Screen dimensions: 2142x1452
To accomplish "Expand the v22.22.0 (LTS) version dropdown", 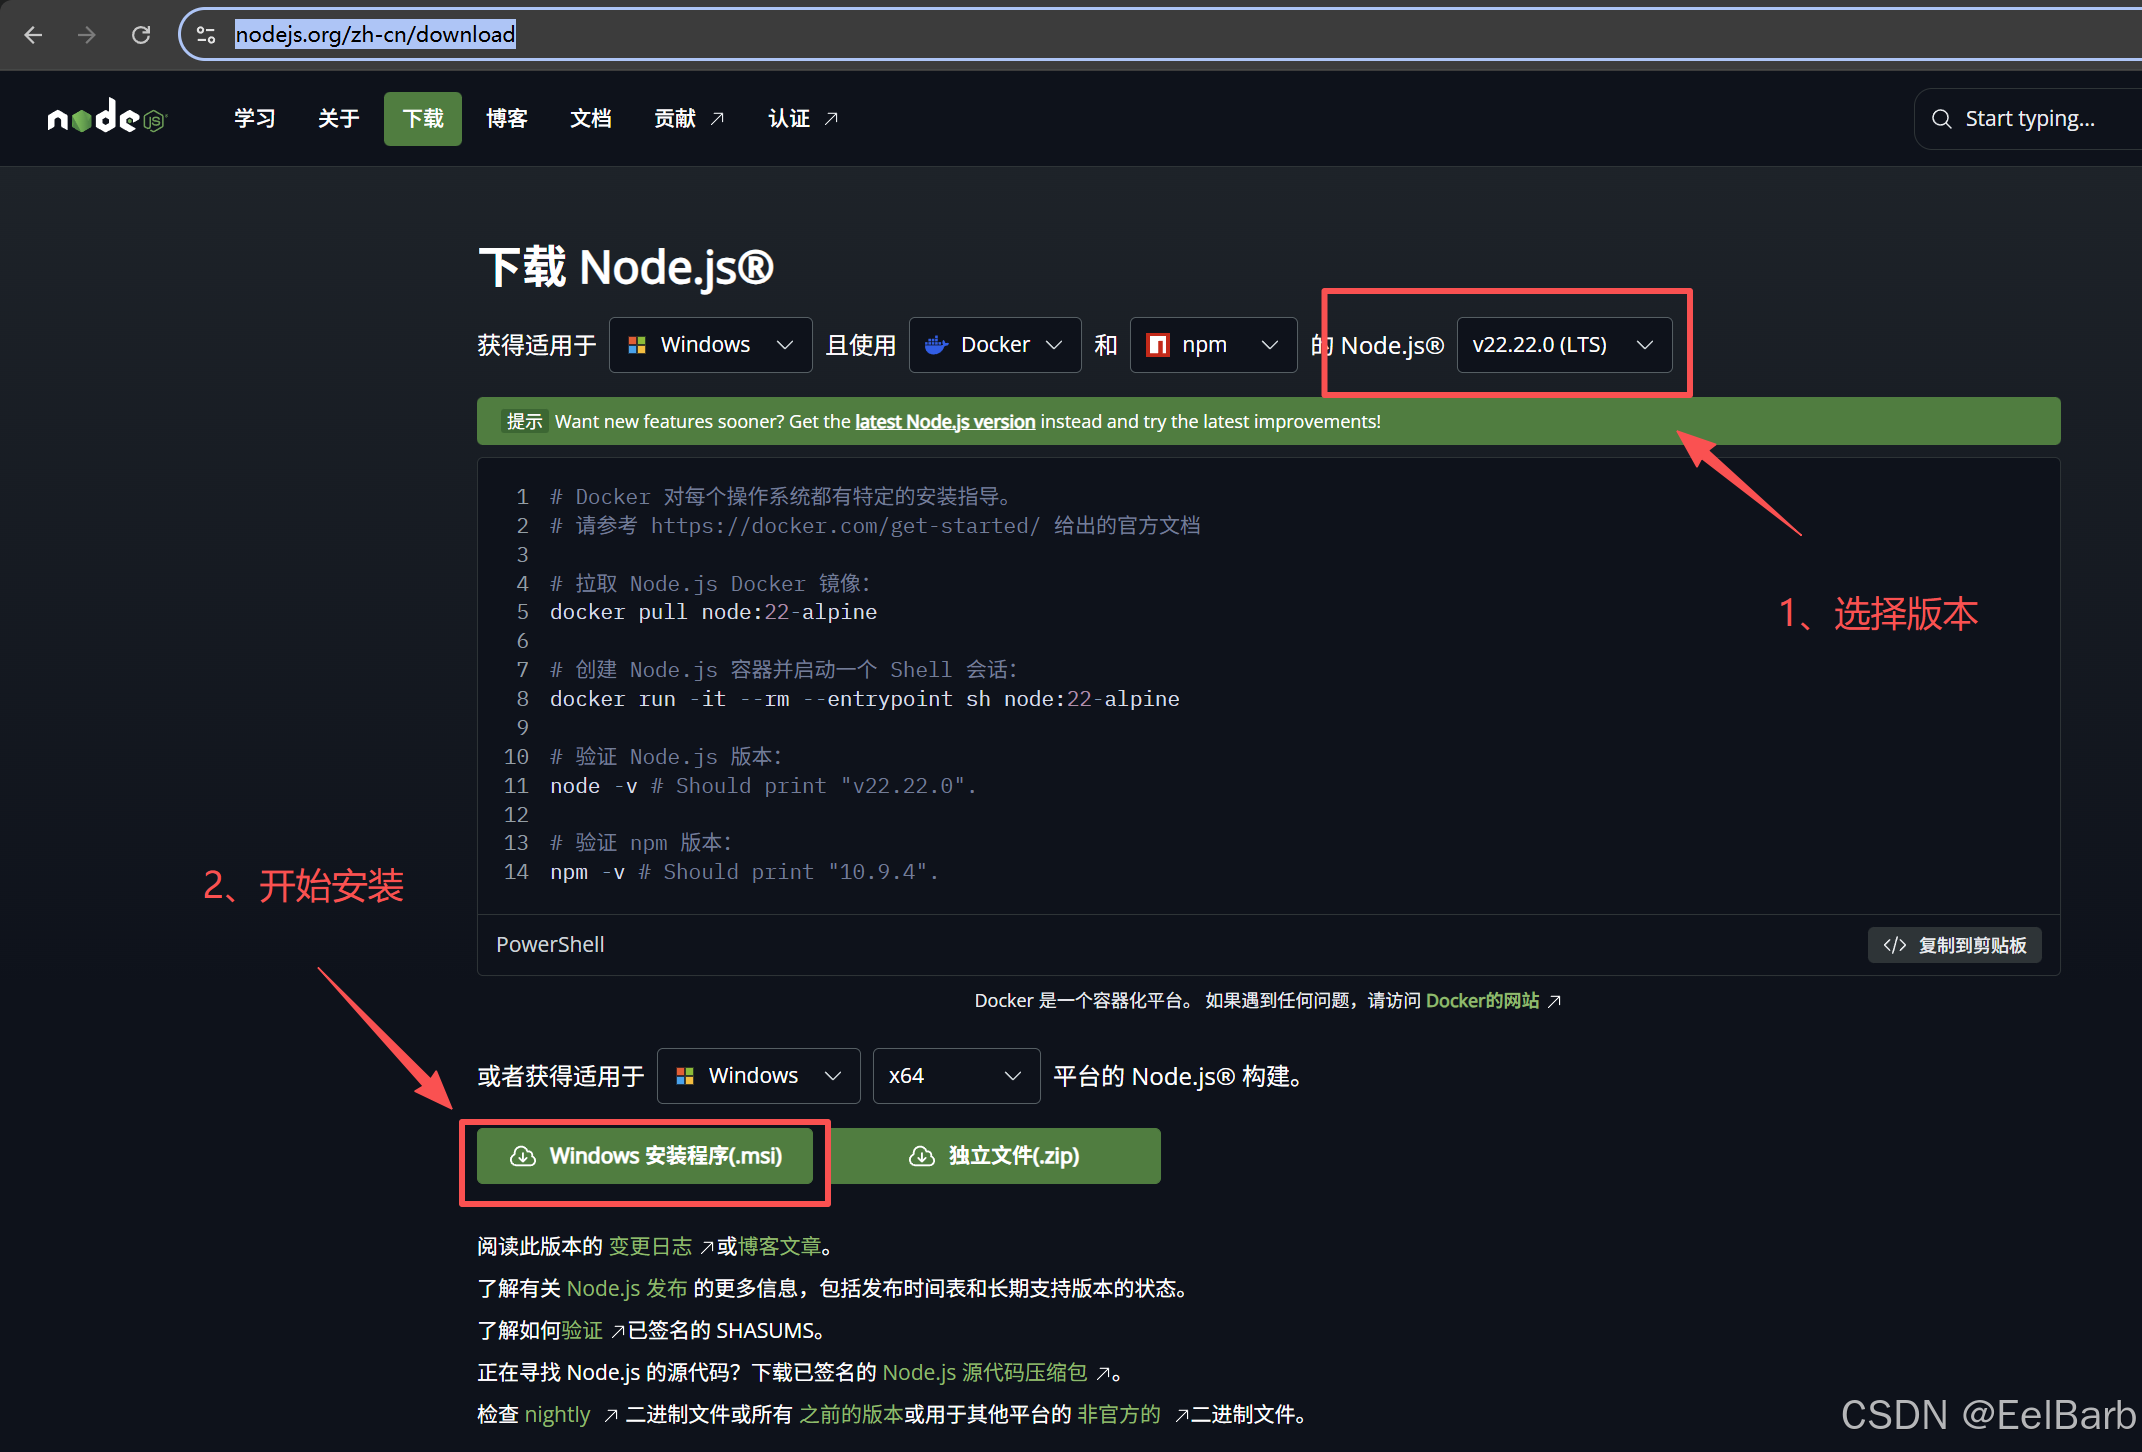I will pyautogui.click(x=1563, y=345).
